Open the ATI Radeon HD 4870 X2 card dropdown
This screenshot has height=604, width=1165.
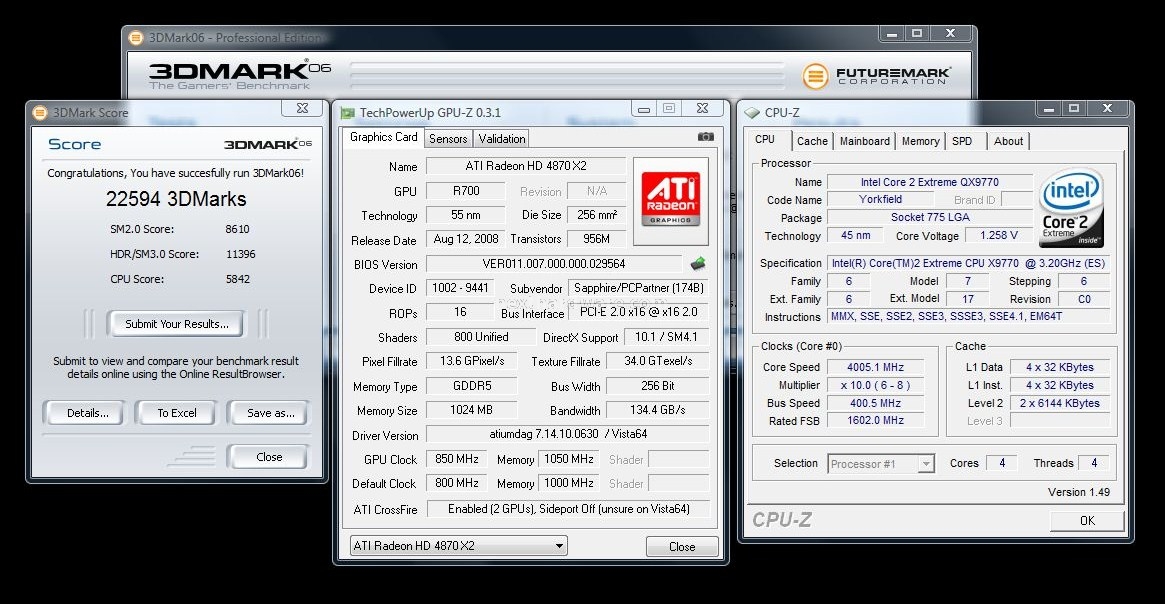(458, 546)
